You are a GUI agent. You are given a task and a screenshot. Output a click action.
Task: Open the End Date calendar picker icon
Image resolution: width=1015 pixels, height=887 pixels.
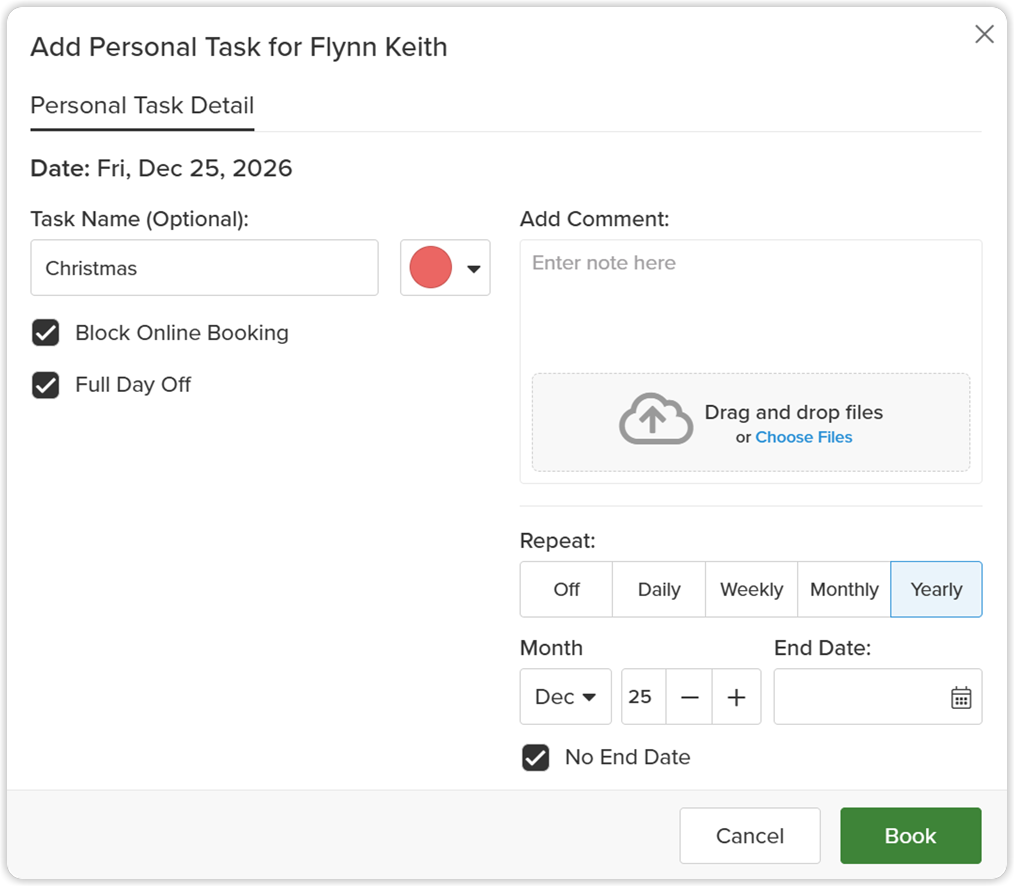[x=961, y=697]
